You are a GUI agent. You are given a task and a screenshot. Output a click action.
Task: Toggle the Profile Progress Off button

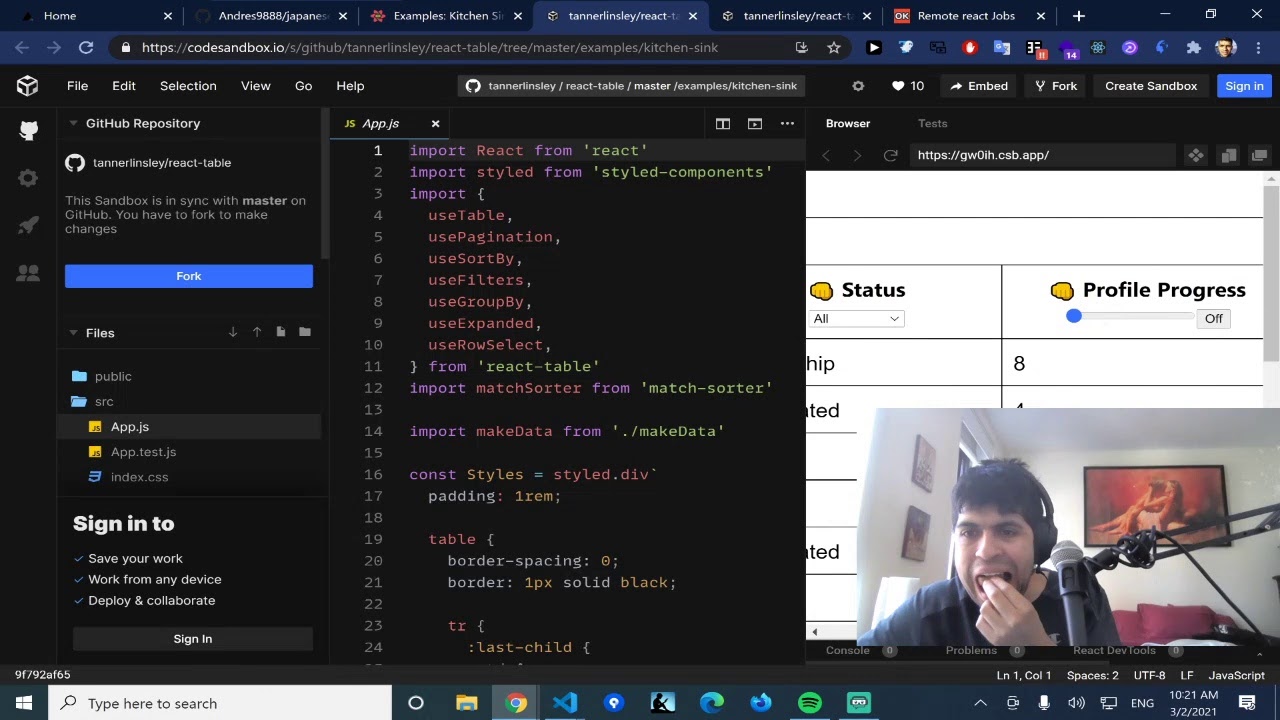[1213, 318]
